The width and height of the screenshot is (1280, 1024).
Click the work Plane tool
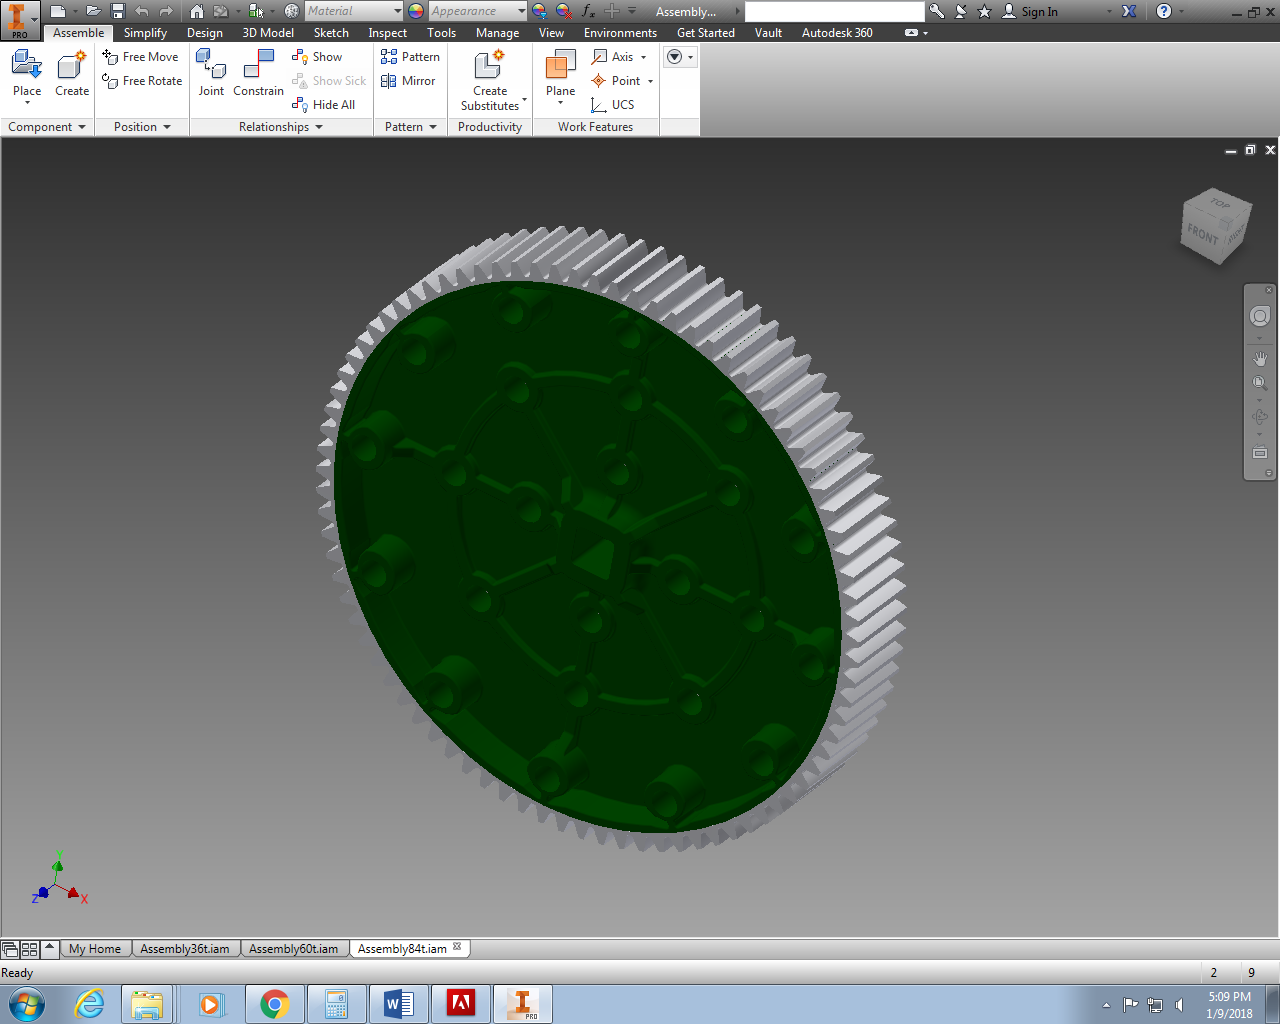[561, 75]
